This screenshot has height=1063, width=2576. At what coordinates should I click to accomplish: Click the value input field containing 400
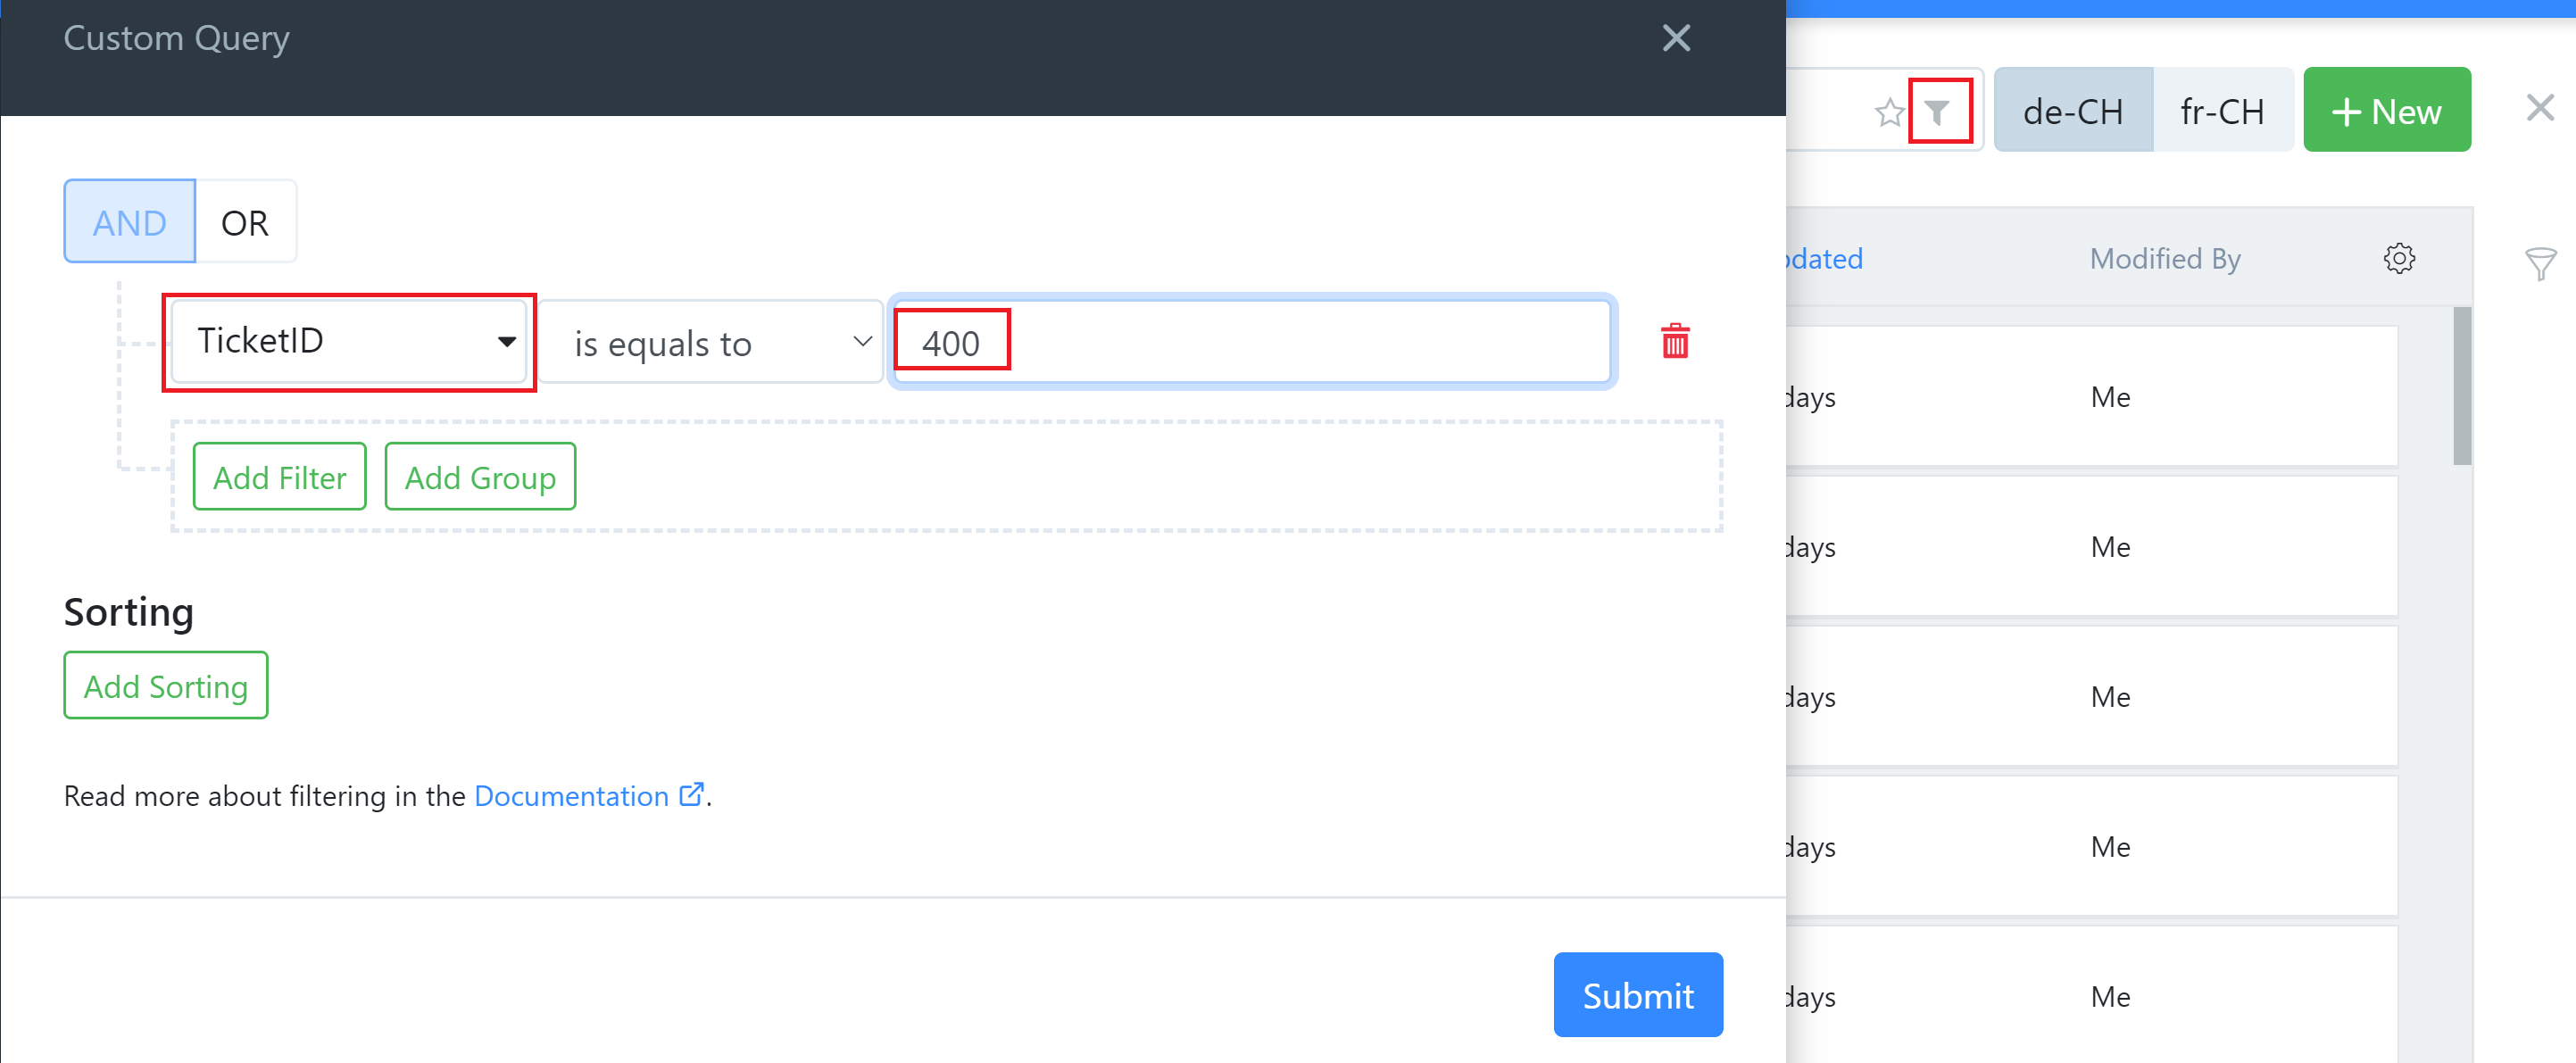coord(1252,342)
